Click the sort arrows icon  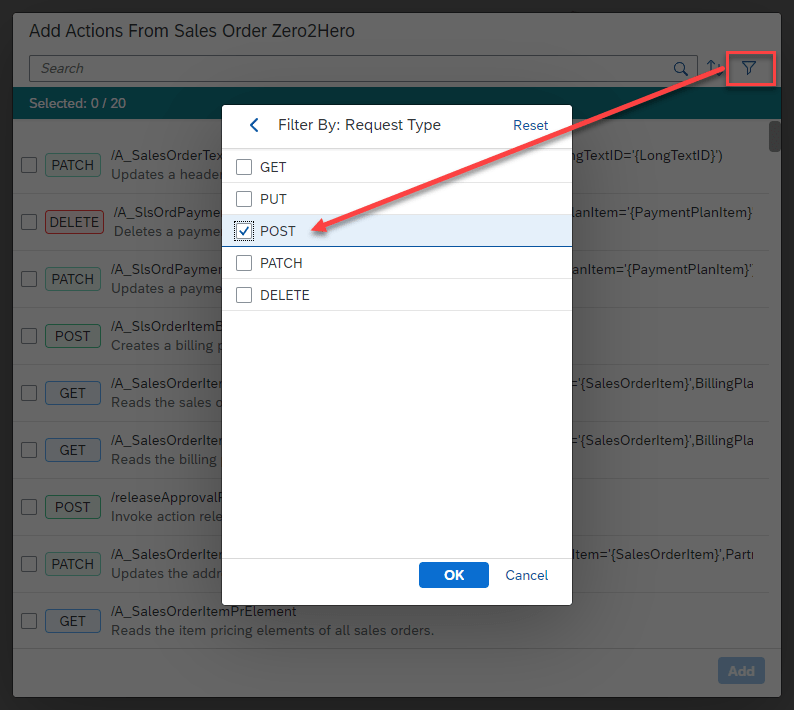(x=713, y=68)
